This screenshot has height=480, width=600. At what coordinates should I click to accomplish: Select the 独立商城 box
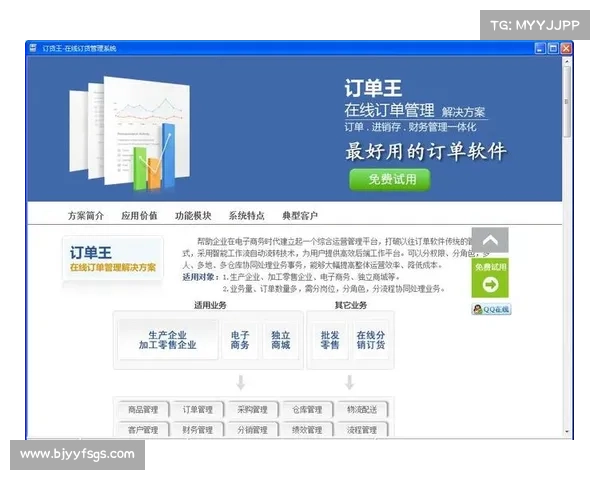click(280, 340)
